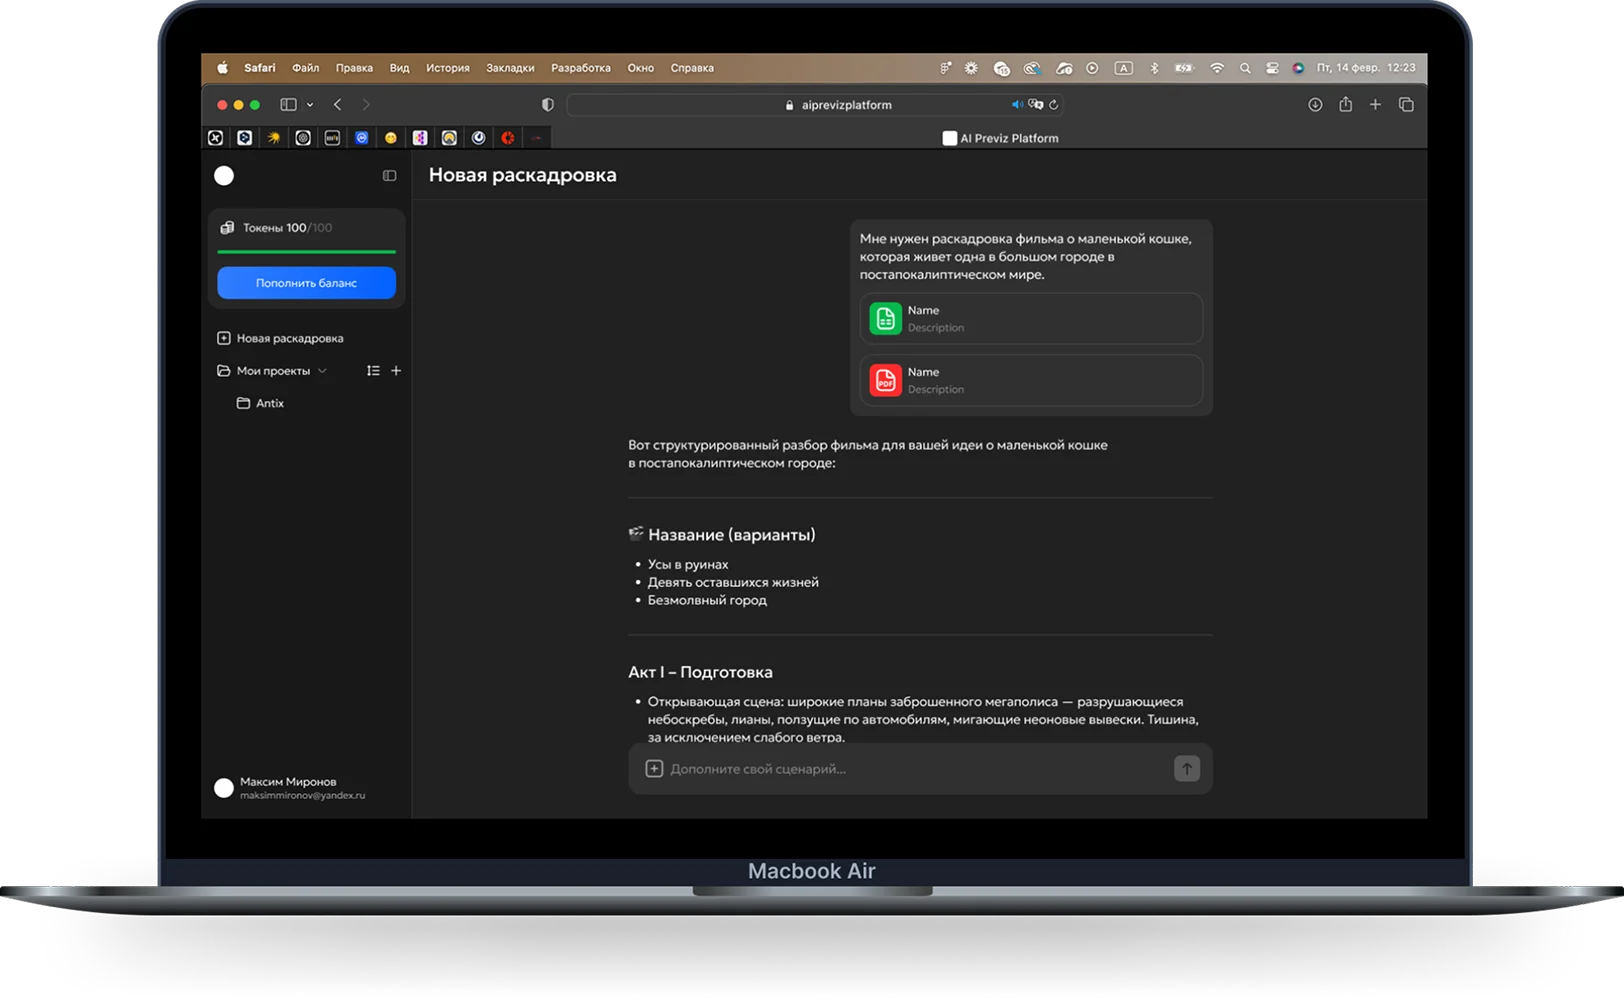This screenshot has height=1004, width=1624.
Task: Open Правка menu
Action: [354, 68]
